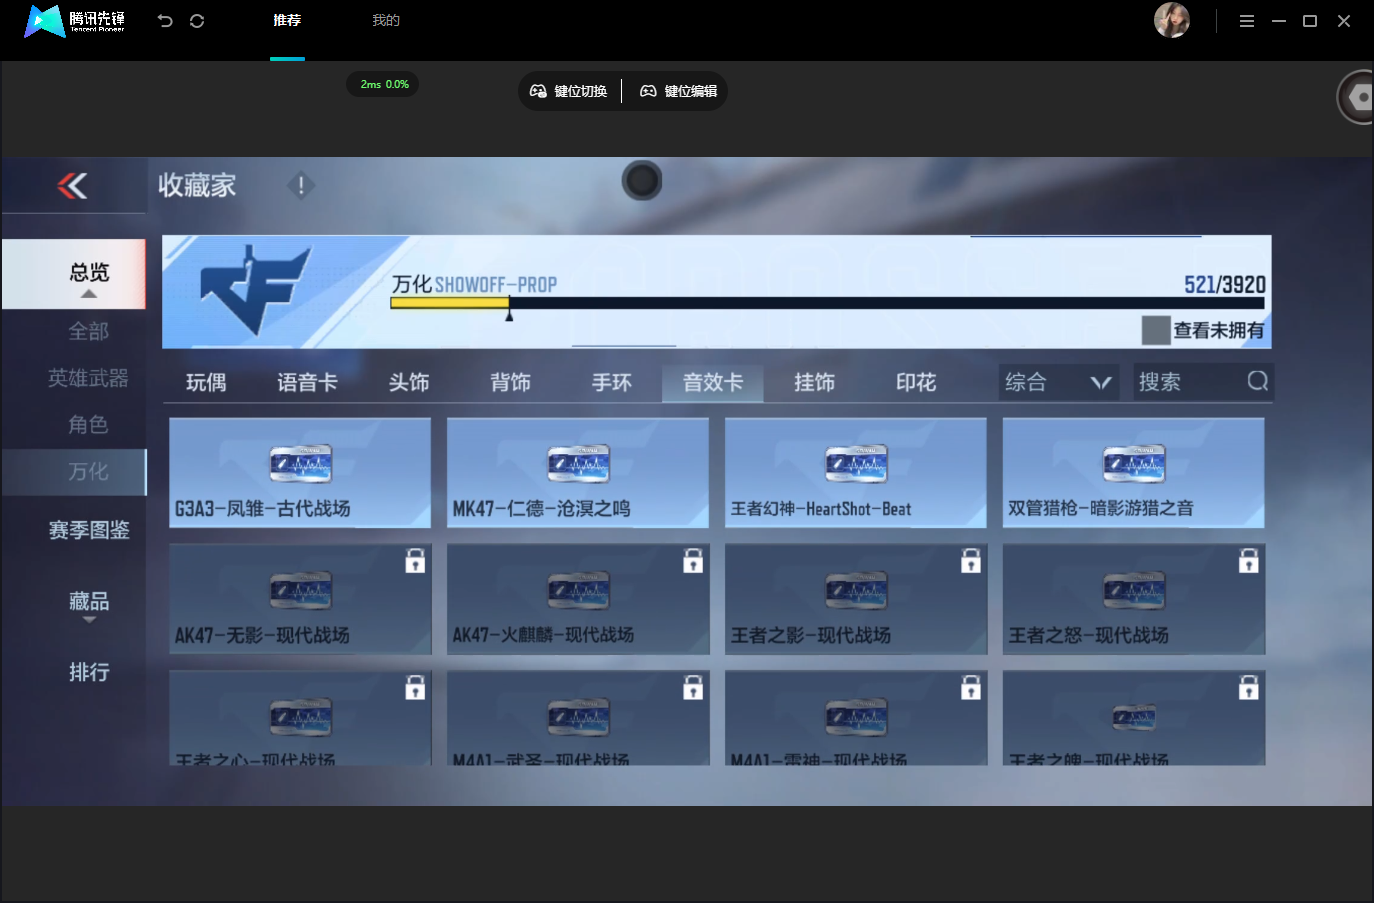Click the CF logo emblem in banner

pos(256,290)
